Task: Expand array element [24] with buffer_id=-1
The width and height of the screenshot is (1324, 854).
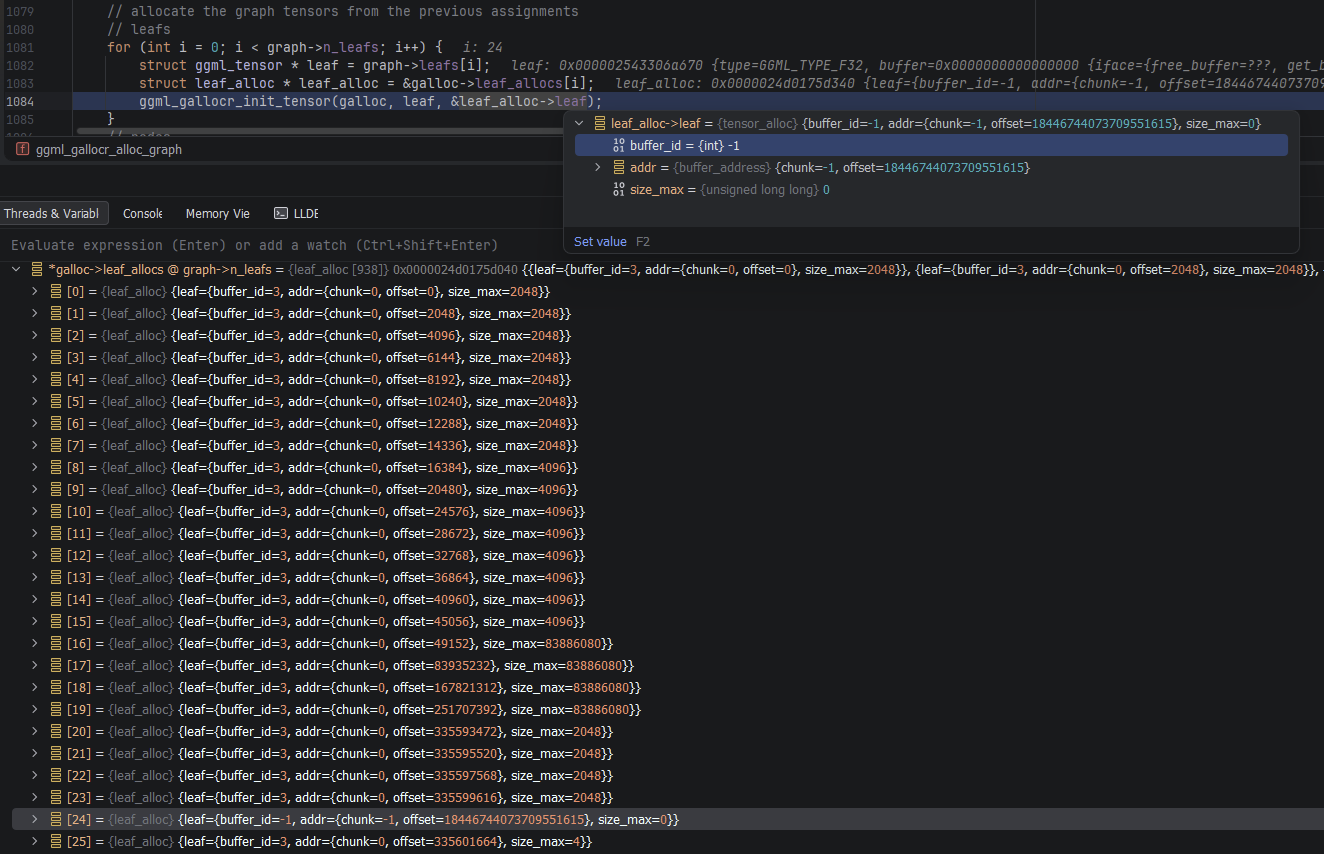Action: point(35,819)
